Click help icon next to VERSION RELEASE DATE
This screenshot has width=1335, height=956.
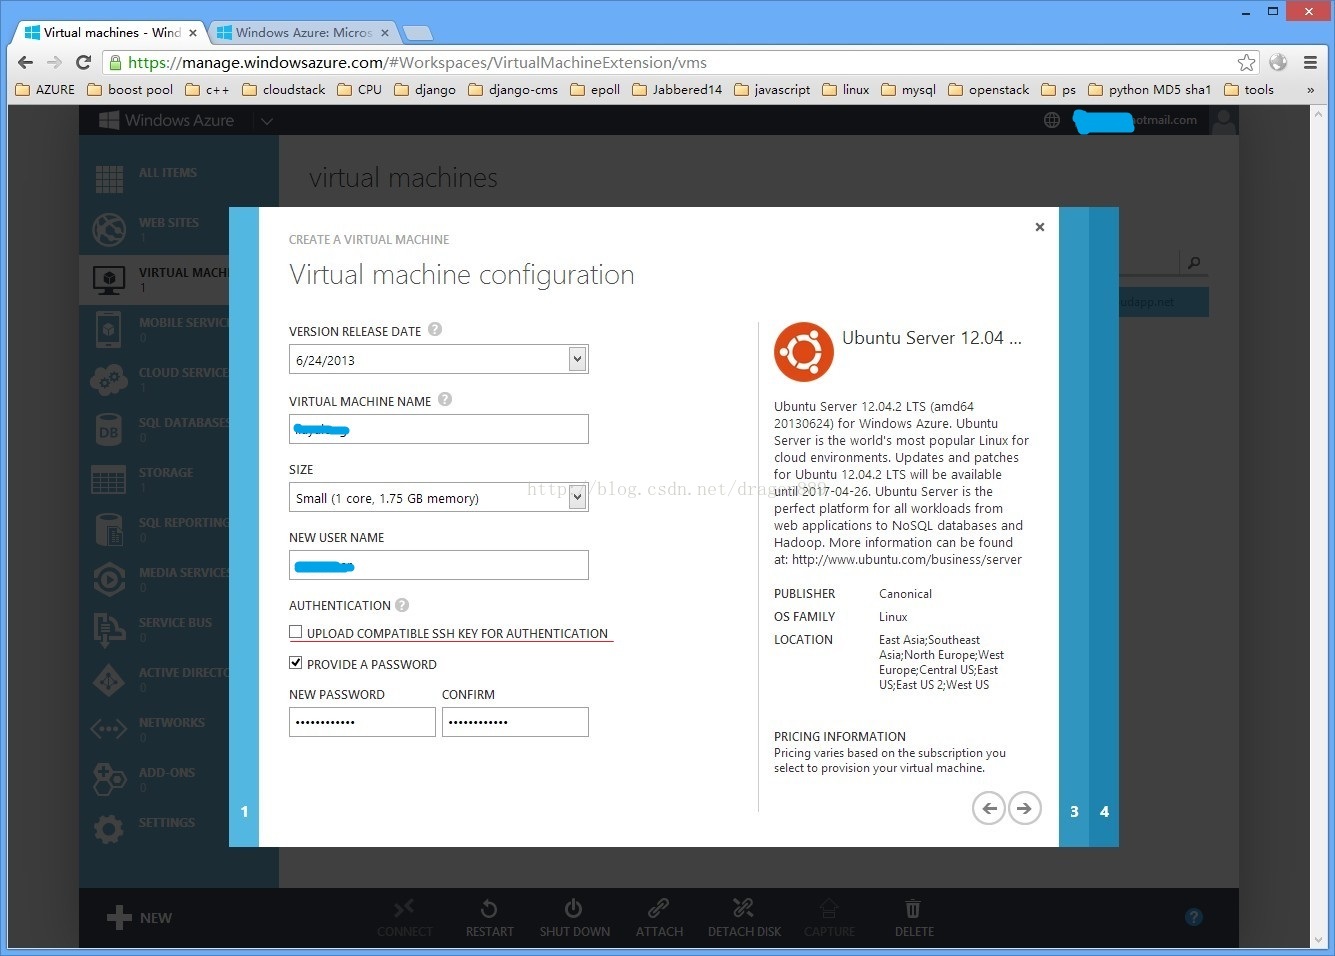[x=435, y=330]
